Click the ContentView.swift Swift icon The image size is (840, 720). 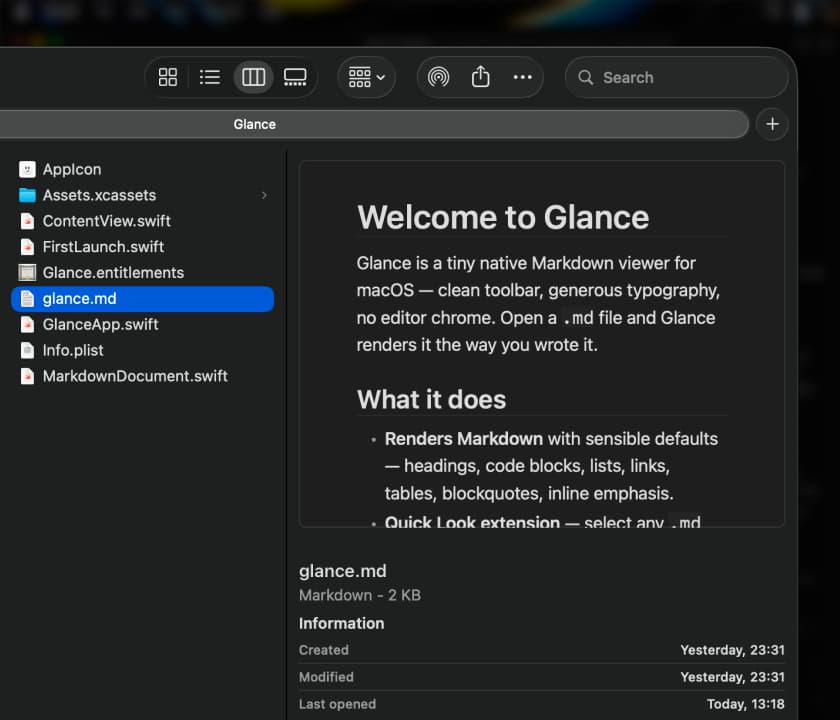click(x=27, y=221)
